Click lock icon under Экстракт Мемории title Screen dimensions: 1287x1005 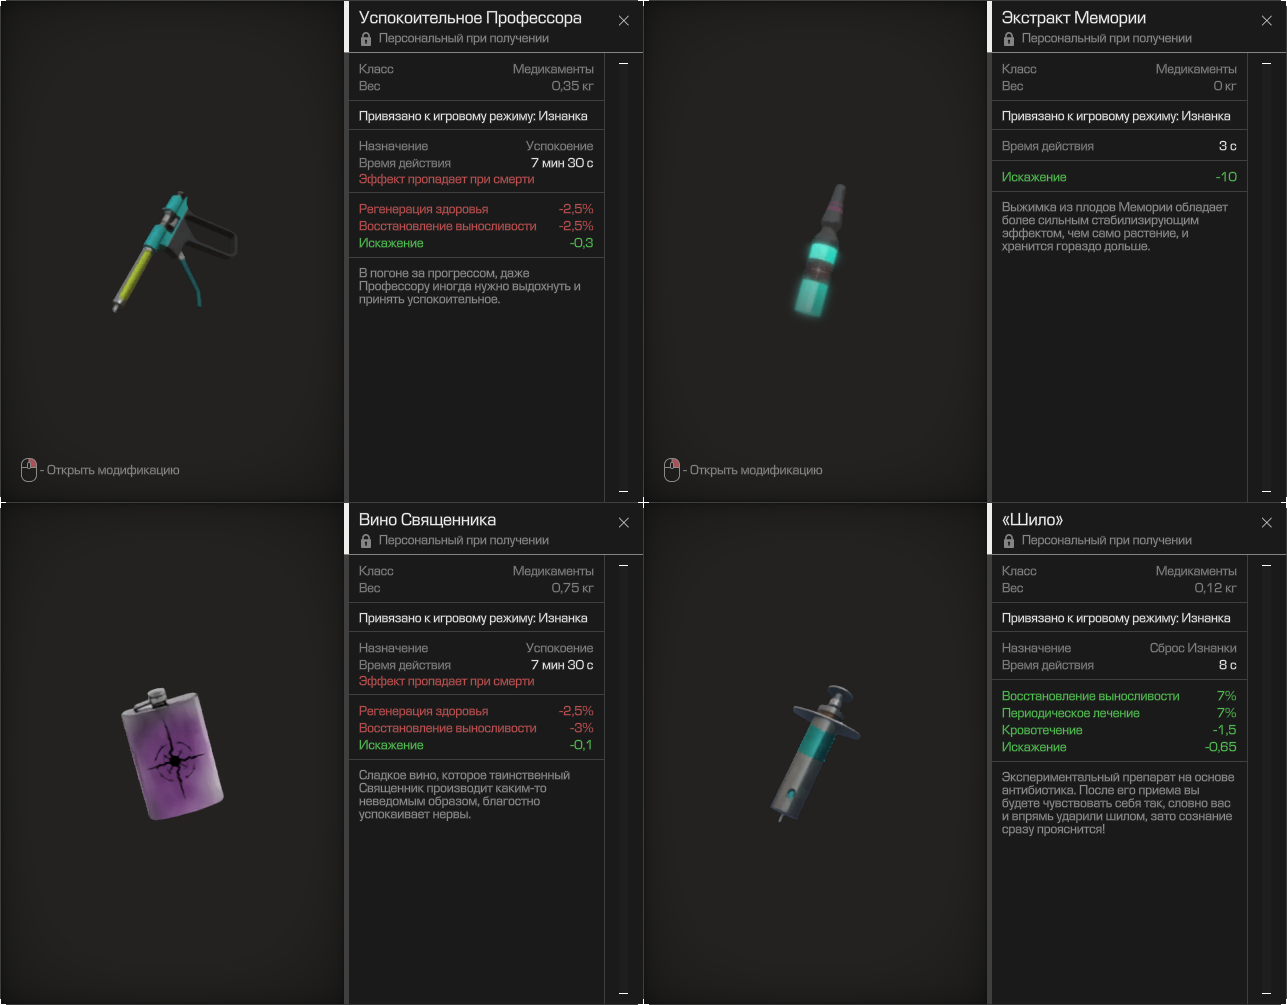(1009, 39)
